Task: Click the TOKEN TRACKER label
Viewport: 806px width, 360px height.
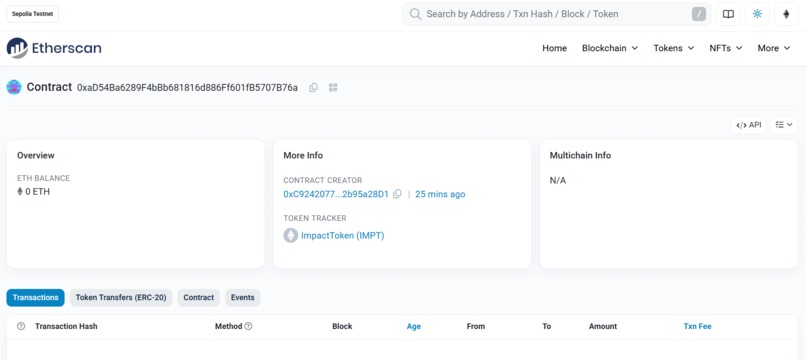Action: [x=315, y=218]
